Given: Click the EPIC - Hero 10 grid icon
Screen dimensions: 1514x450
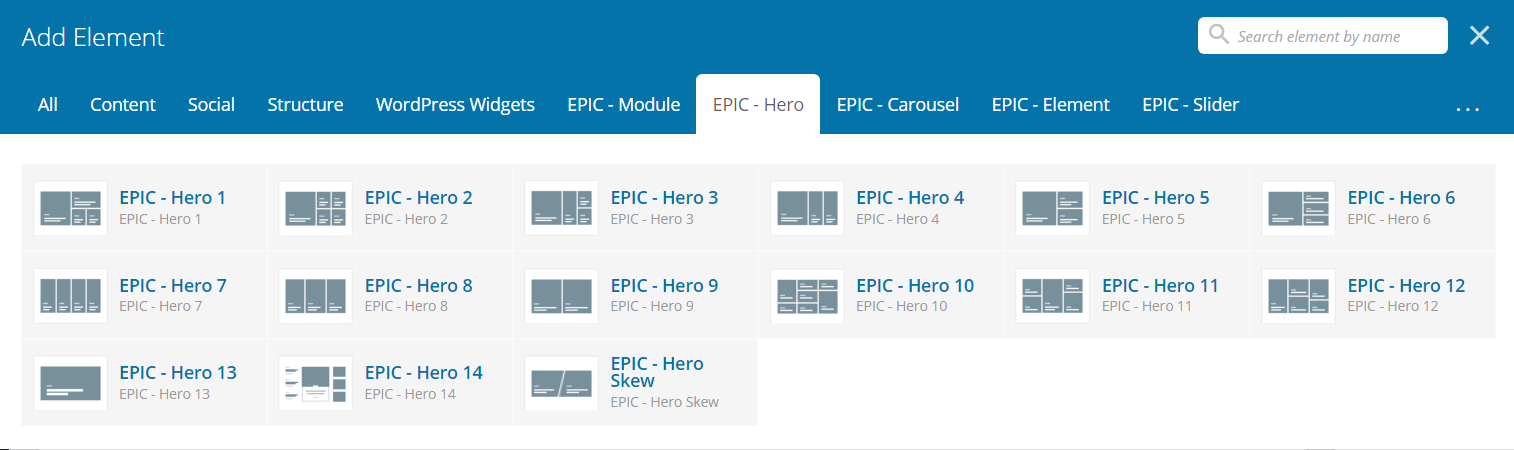Looking at the screenshot, I should tap(807, 296).
